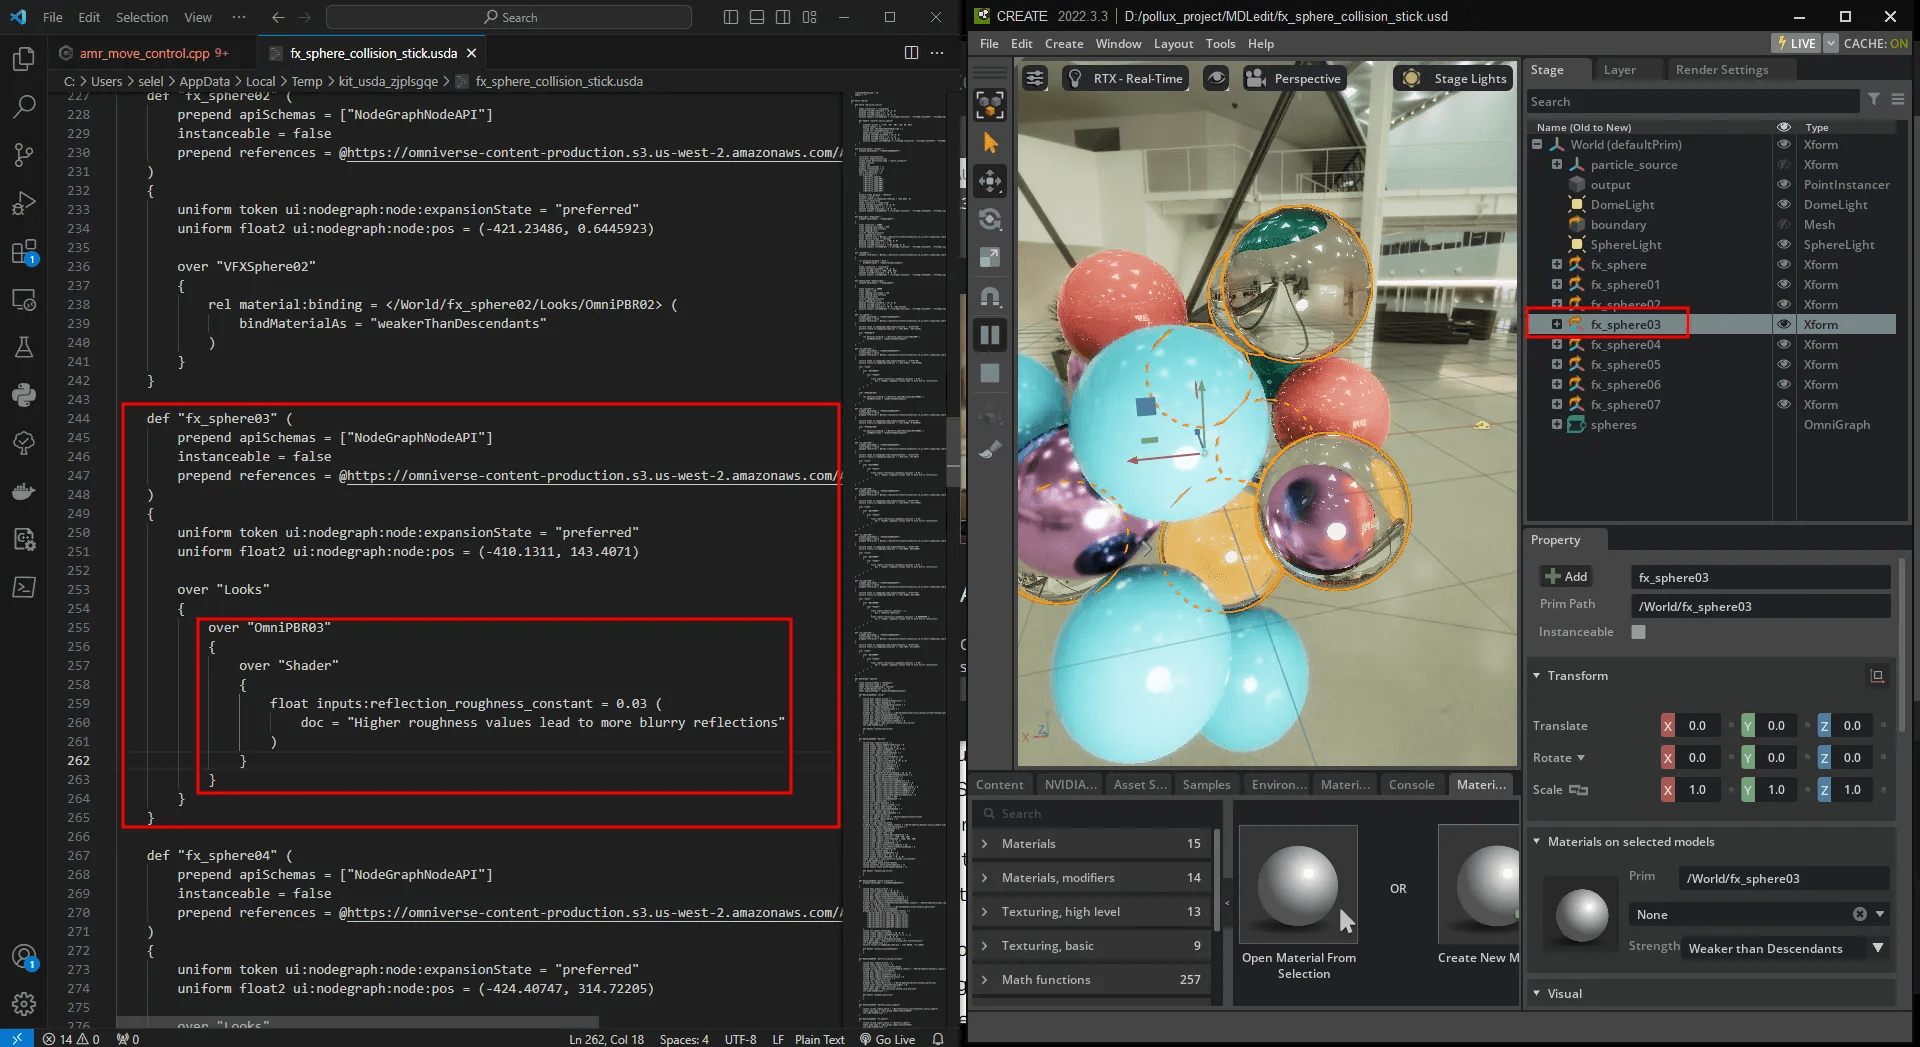
Task: Select the Scale tool
Action: point(991,257)
